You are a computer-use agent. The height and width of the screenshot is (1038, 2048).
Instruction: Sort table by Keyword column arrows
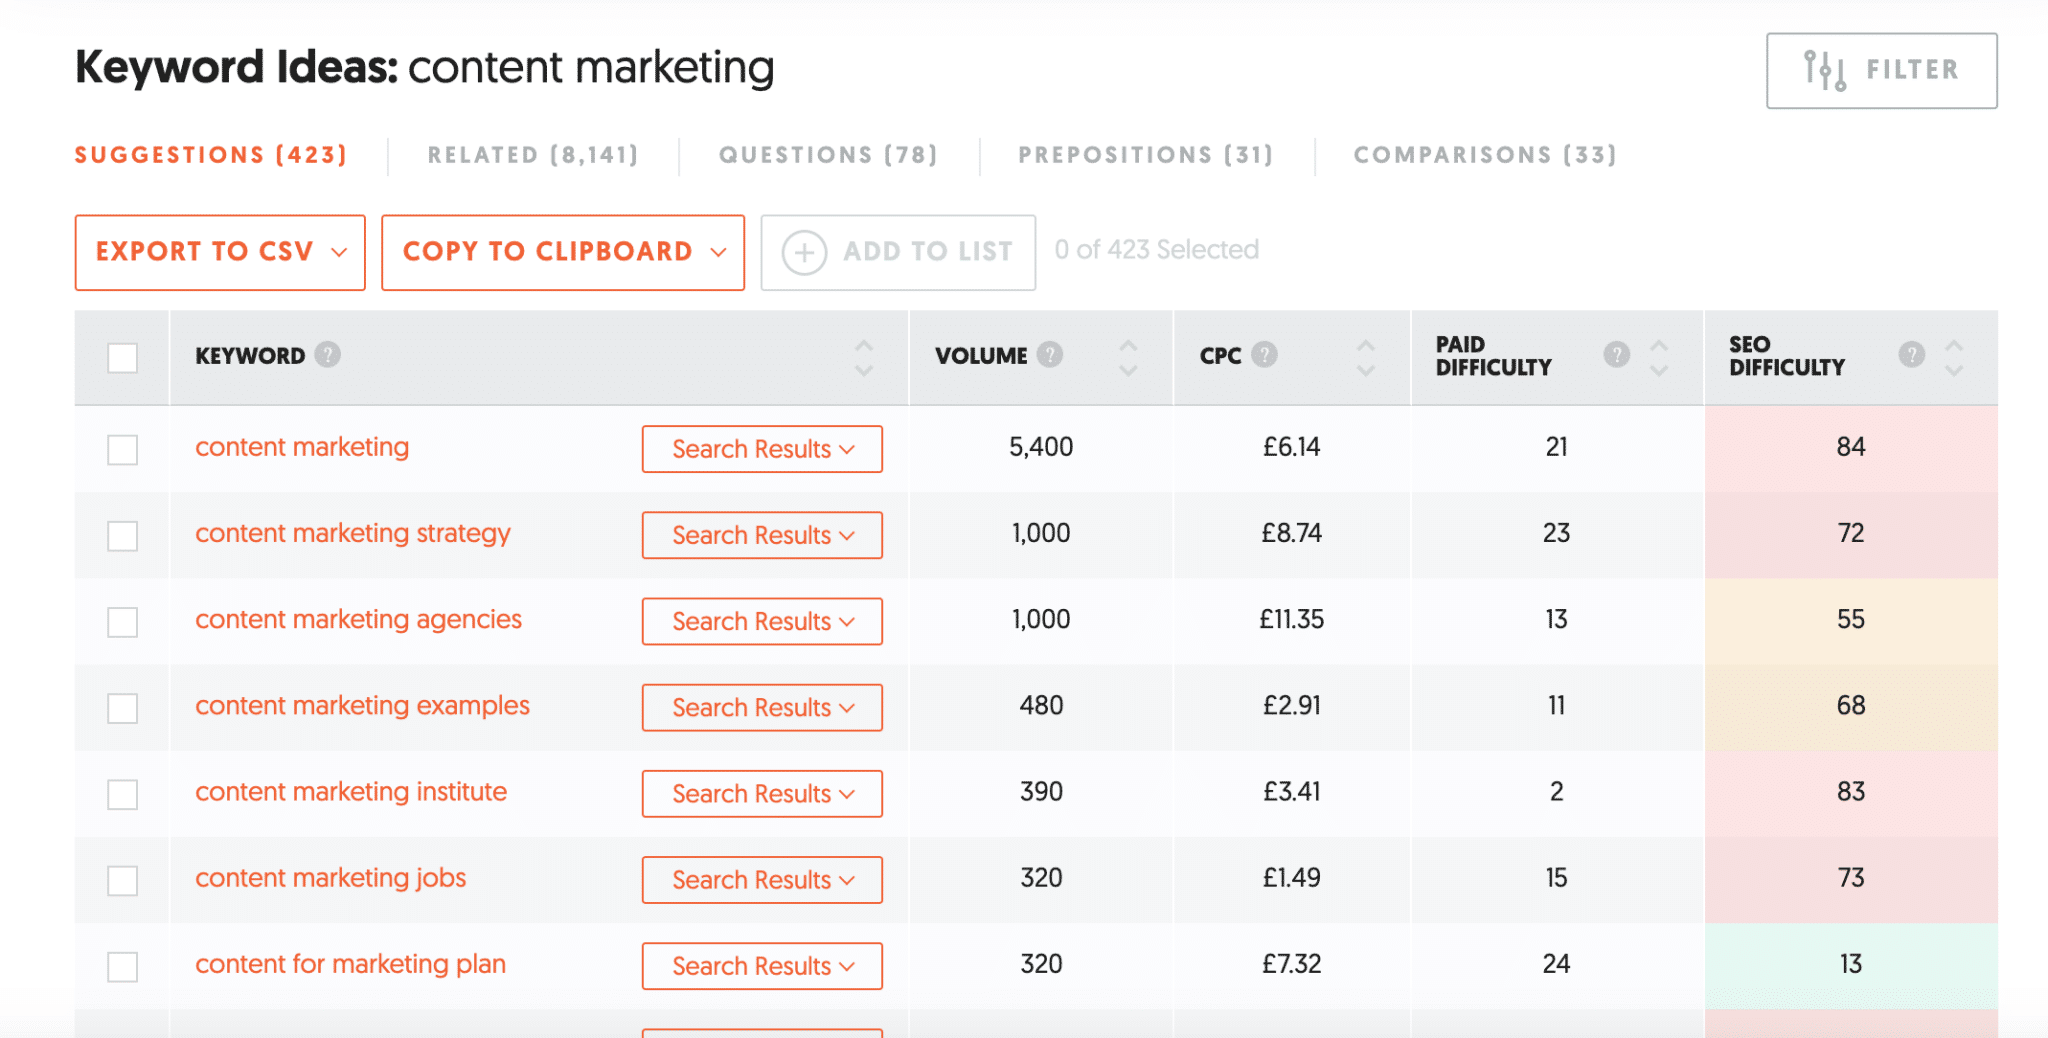point(864,357)
